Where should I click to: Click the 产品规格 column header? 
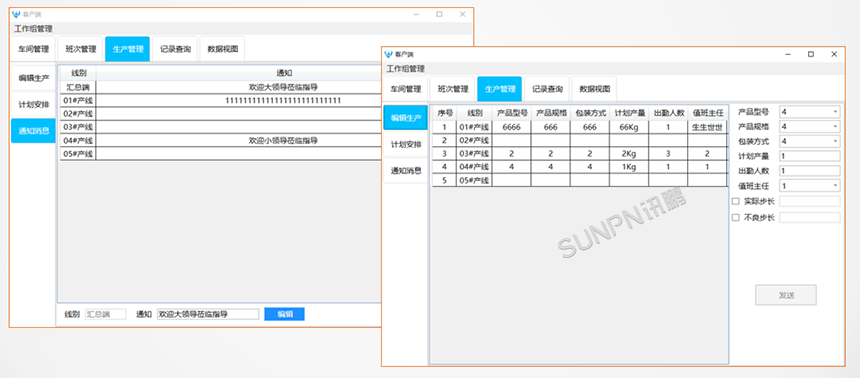(550, 112)
